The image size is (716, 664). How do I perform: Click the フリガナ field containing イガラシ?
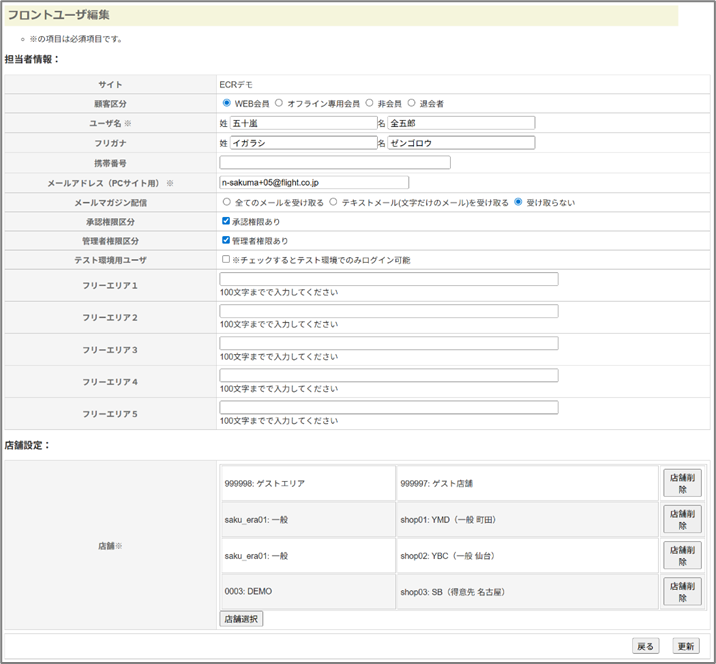click(x=303, y=143)
